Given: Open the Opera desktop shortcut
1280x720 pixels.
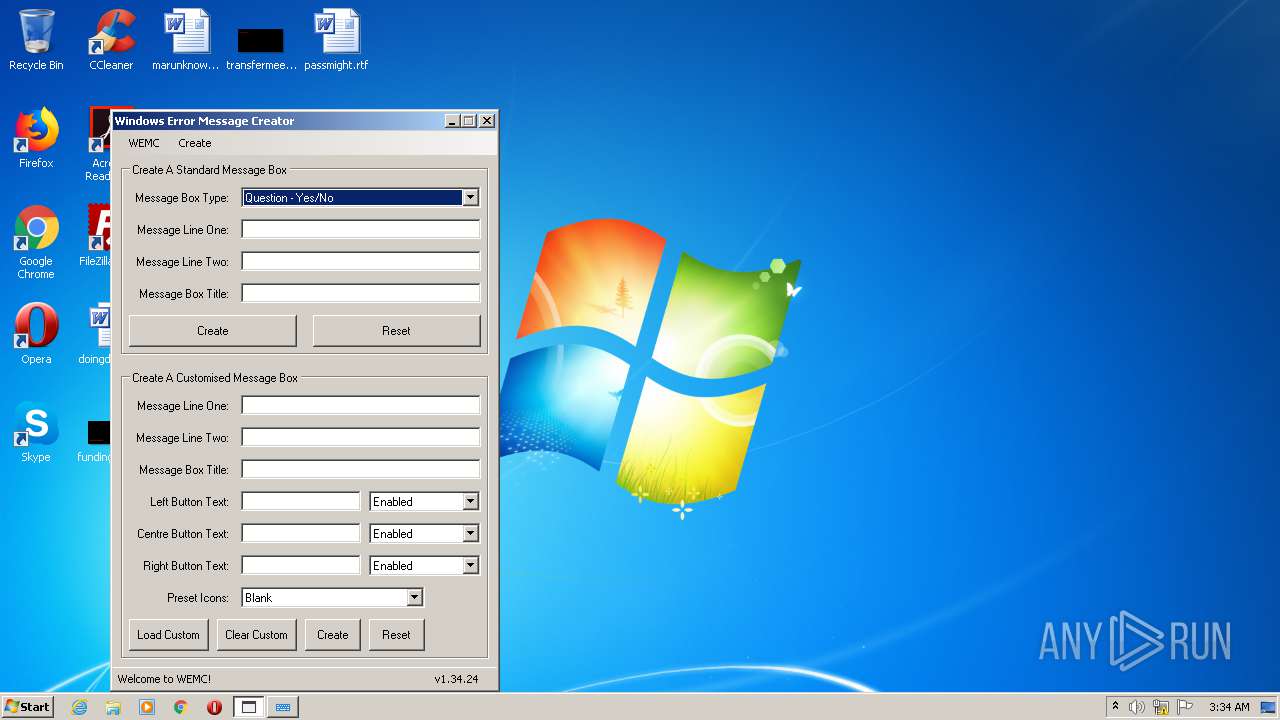Looking at the screenshot, I should 36,334.
